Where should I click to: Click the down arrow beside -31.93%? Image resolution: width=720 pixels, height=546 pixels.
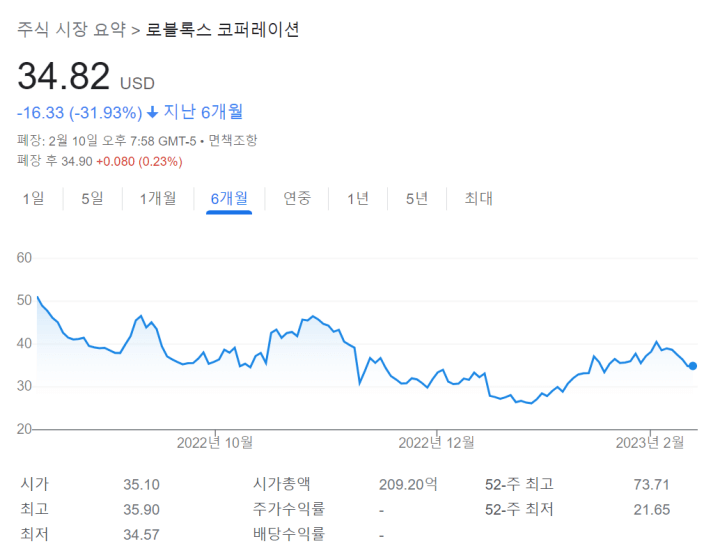pos(152,113)
